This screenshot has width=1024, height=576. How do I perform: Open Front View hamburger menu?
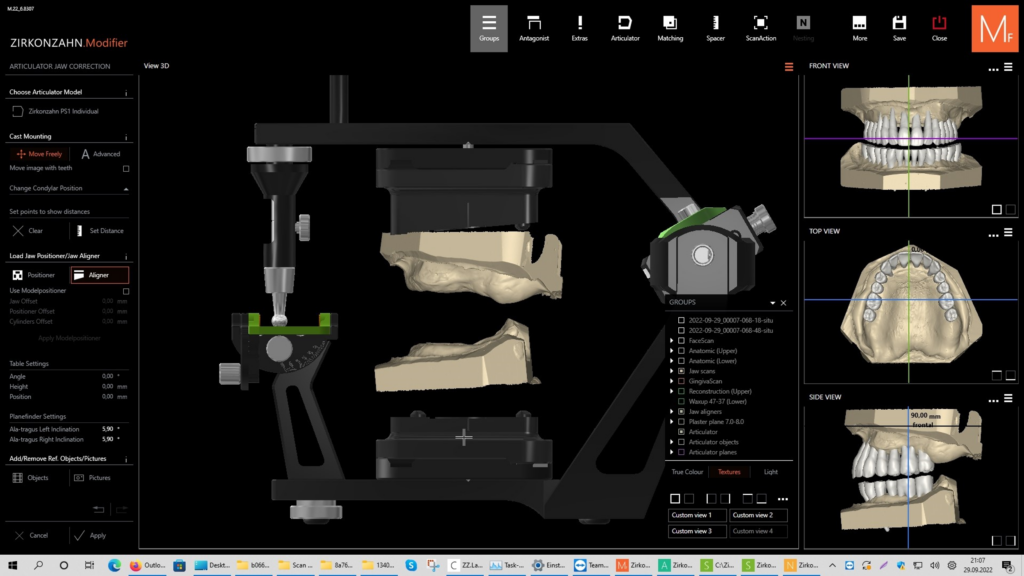1008,67
